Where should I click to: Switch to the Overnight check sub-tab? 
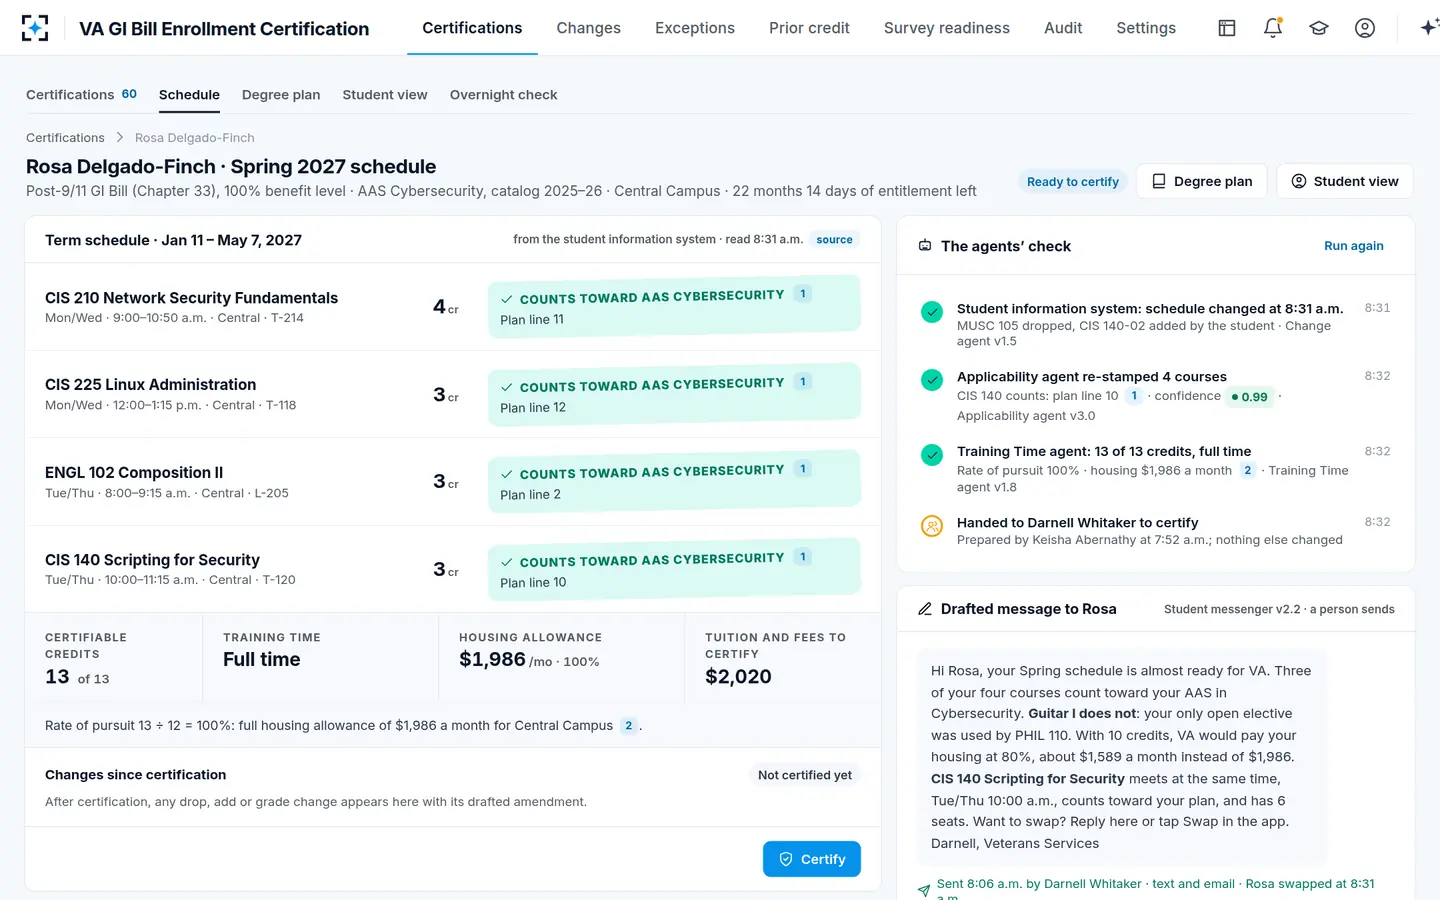point(504,95)
